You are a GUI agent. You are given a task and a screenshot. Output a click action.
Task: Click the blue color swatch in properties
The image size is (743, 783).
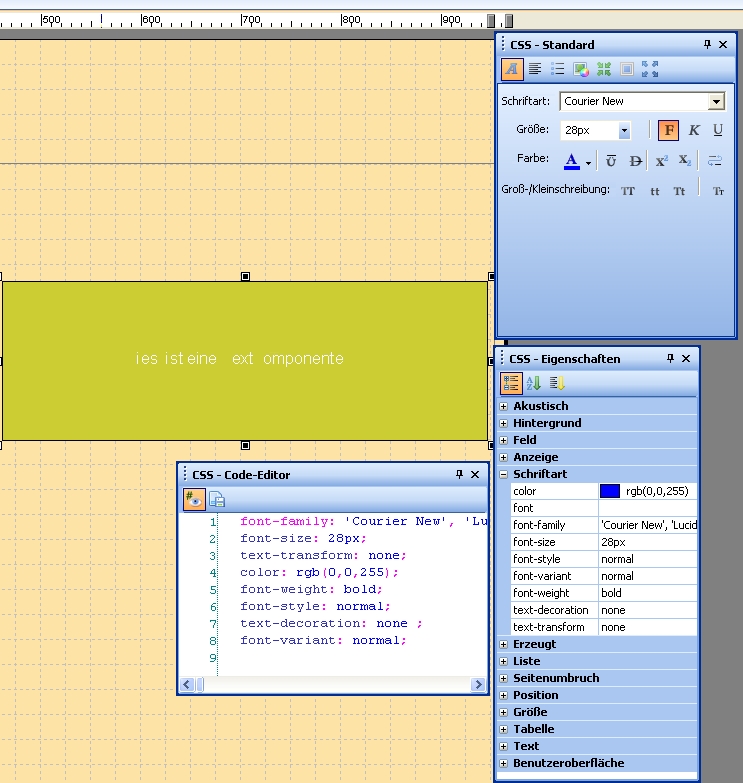pyautogui.click(x=610, y=491)
